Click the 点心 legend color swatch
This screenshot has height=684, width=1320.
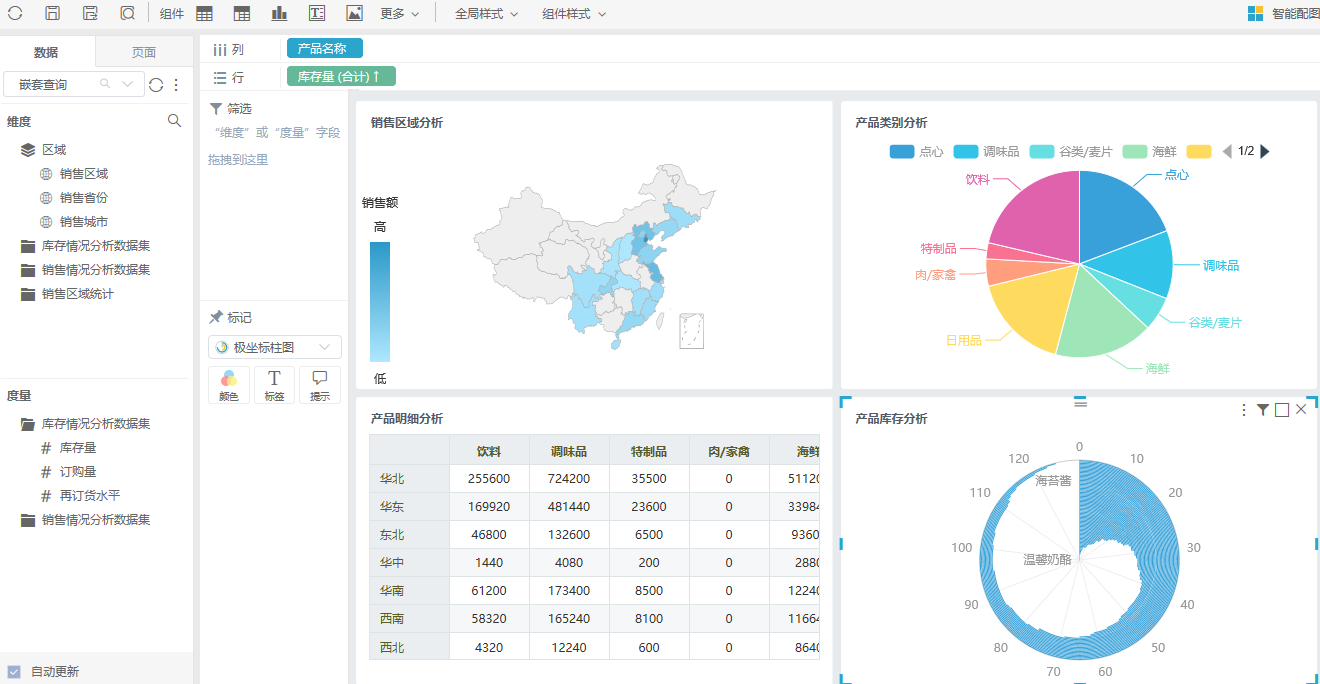click(901, 152)
